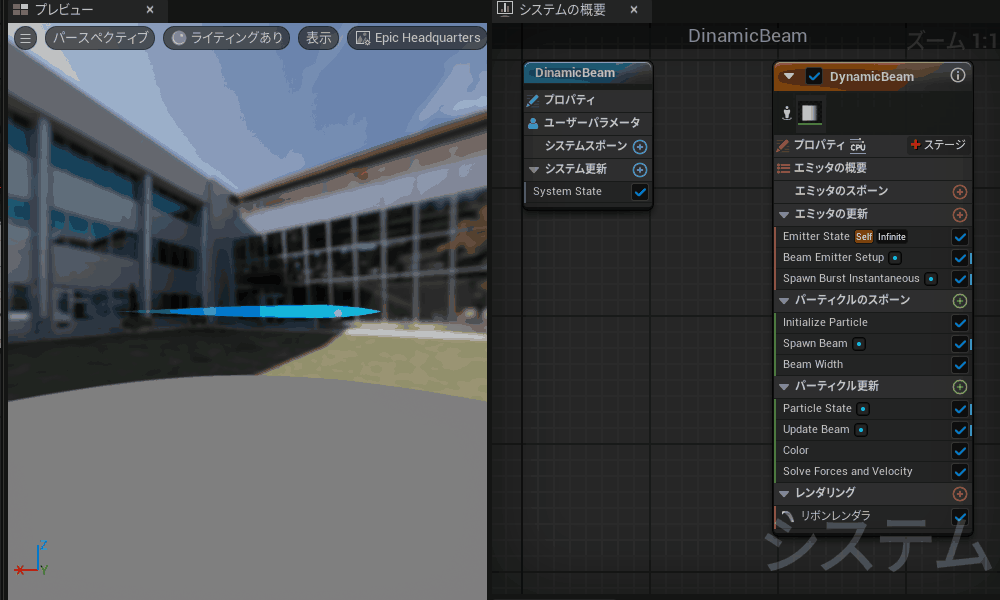Add module to パーティクル更新 section
Screen dimensions: 1000x600
(960, 386)
